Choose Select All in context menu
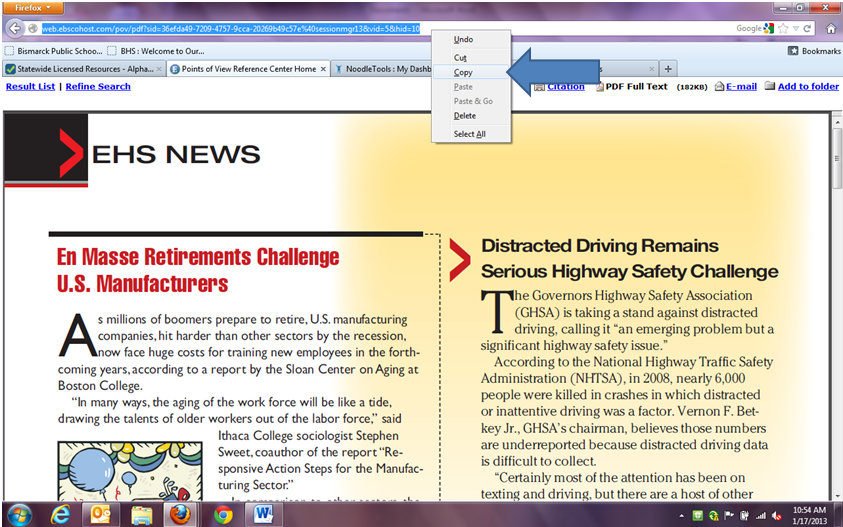The width and height of the screenshot is (843, 527). click(469, 134)
